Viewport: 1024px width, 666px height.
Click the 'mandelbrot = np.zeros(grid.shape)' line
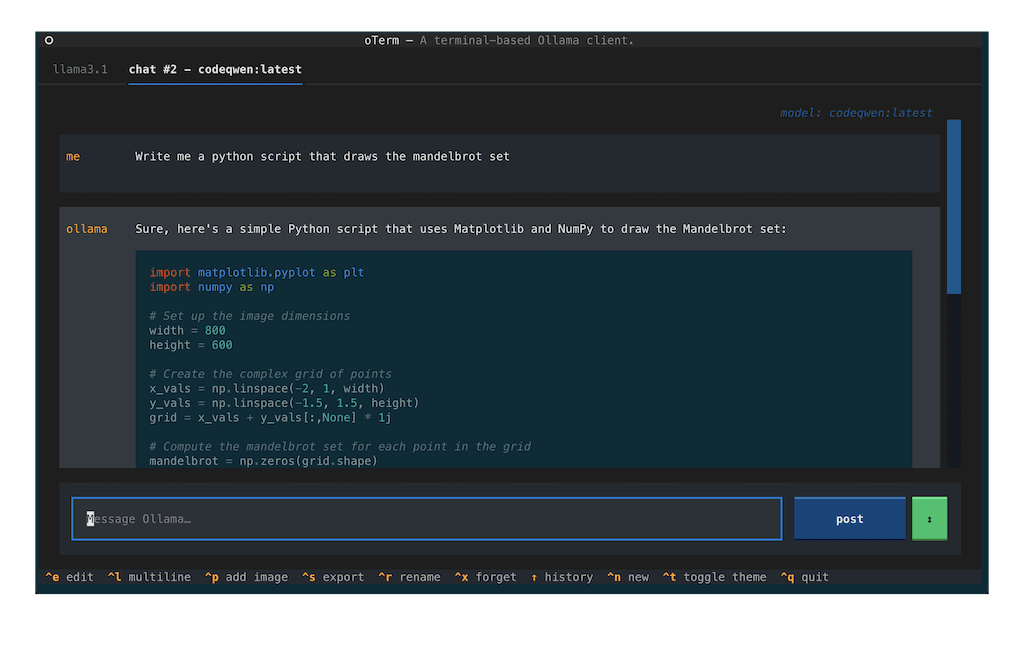[x=263, y=461]
